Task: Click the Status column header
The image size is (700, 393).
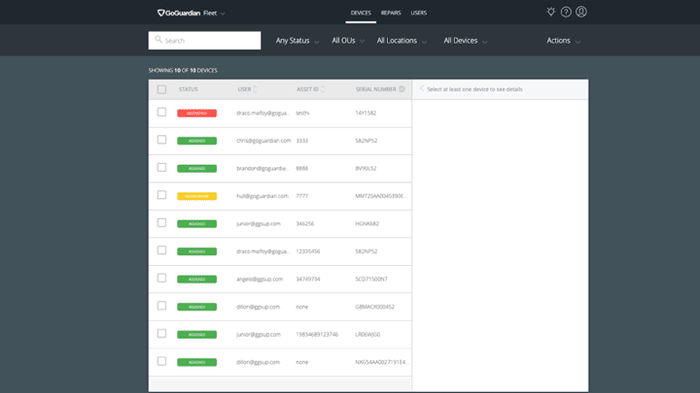Action: pos(188,89)
